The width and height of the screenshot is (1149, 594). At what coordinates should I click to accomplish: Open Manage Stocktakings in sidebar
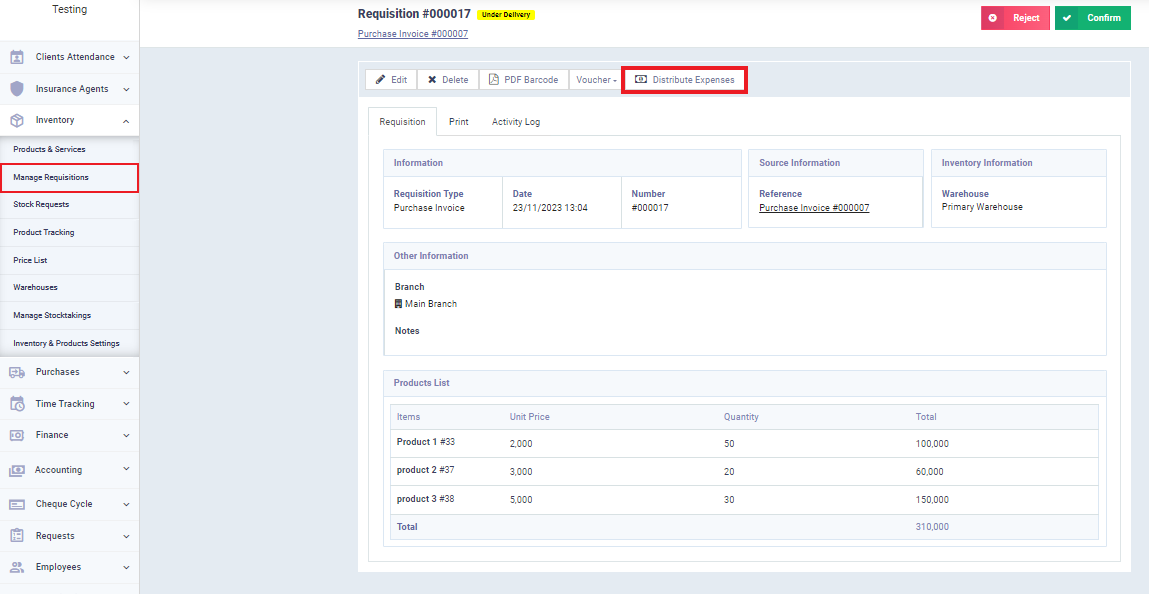click(x=52, y=315)
